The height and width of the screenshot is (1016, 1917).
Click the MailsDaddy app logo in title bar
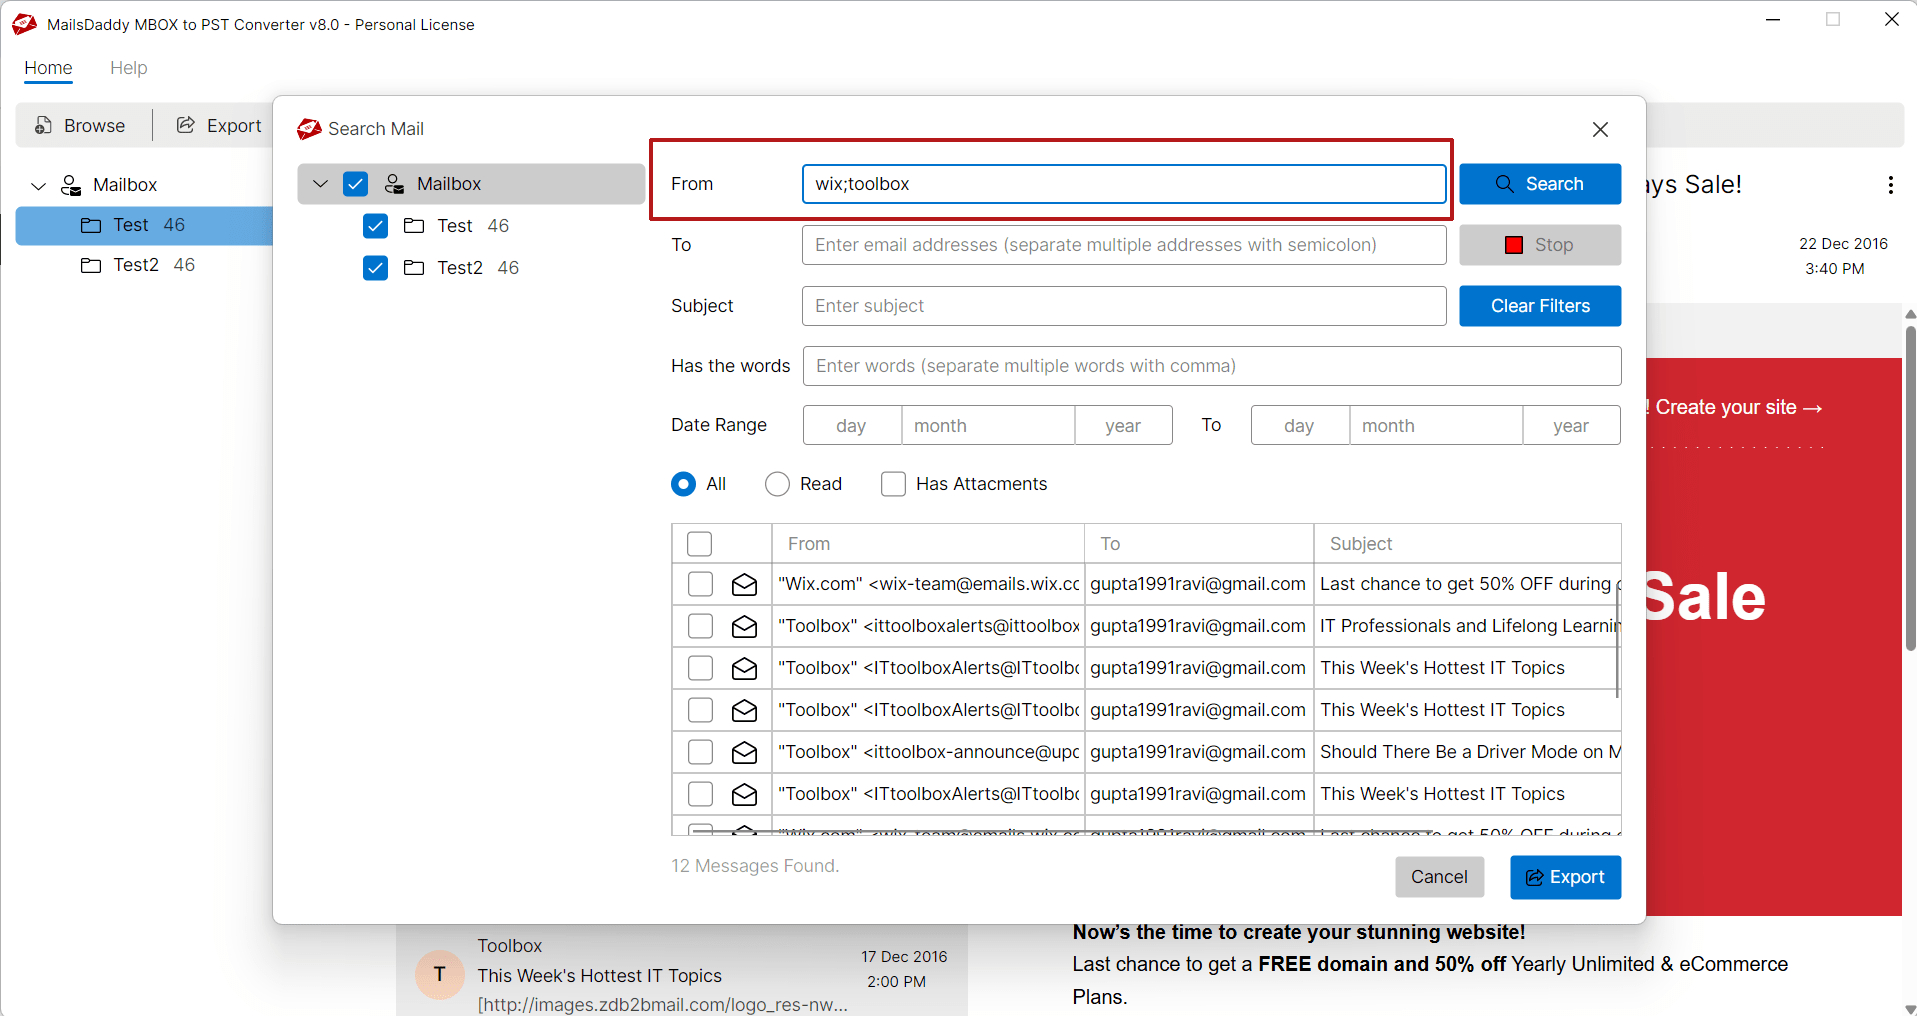pyautogui.click(x=25, y=24)
